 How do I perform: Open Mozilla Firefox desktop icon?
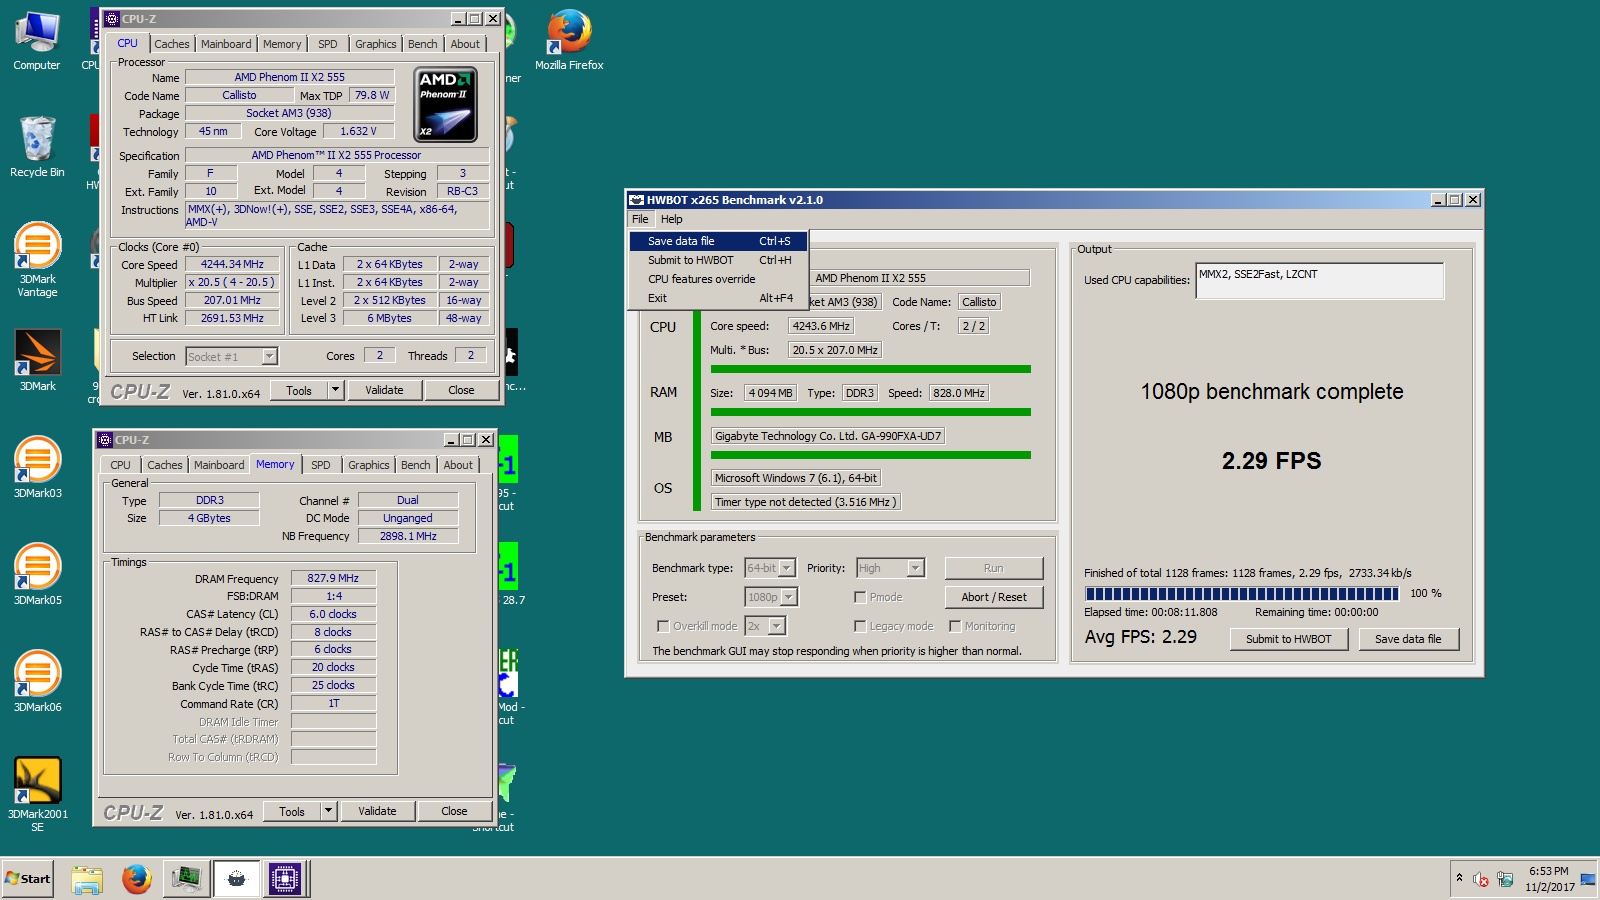tap(569, 41)
